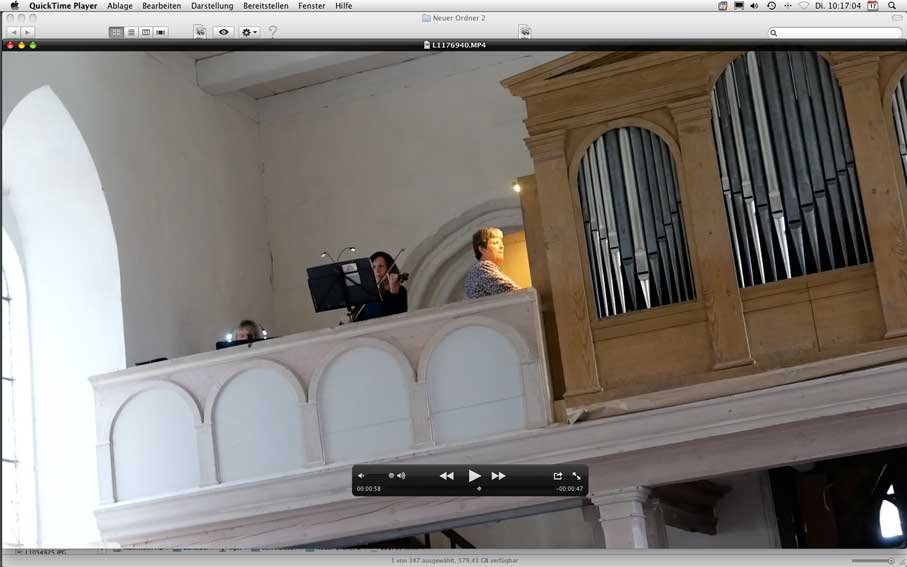907x567 pixels.
Task: Open Spotlight search in the menu bar
Action: tap(892, 6)
